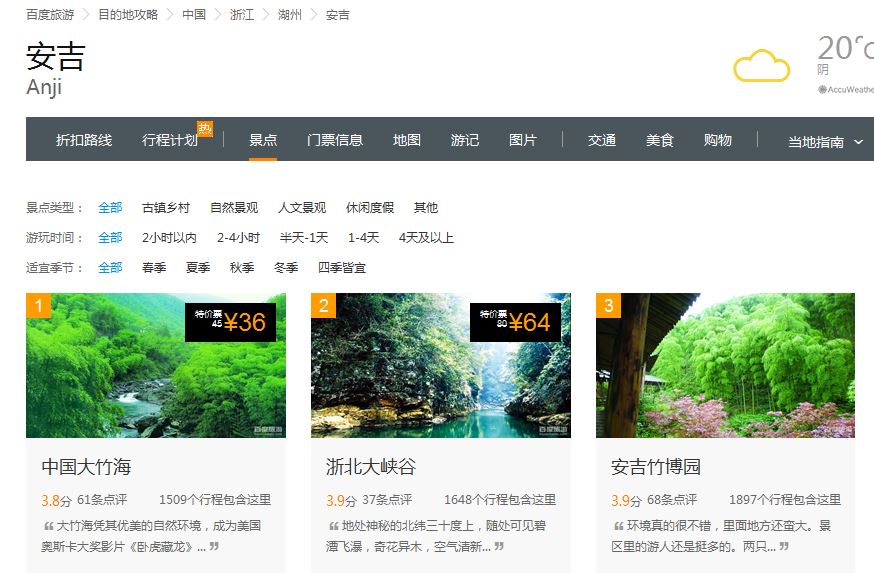Screen dimensions: 874x573
Task: Select the 2-4小时 visit duration filter
Action: [x=238, y=238]
